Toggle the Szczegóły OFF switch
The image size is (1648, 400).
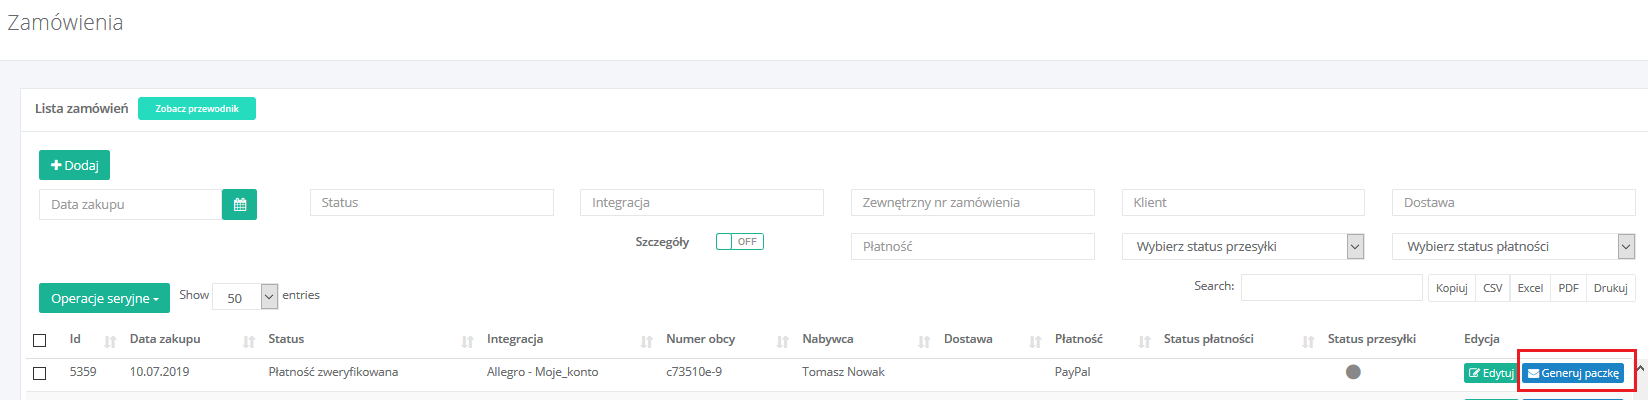point(739,241)
